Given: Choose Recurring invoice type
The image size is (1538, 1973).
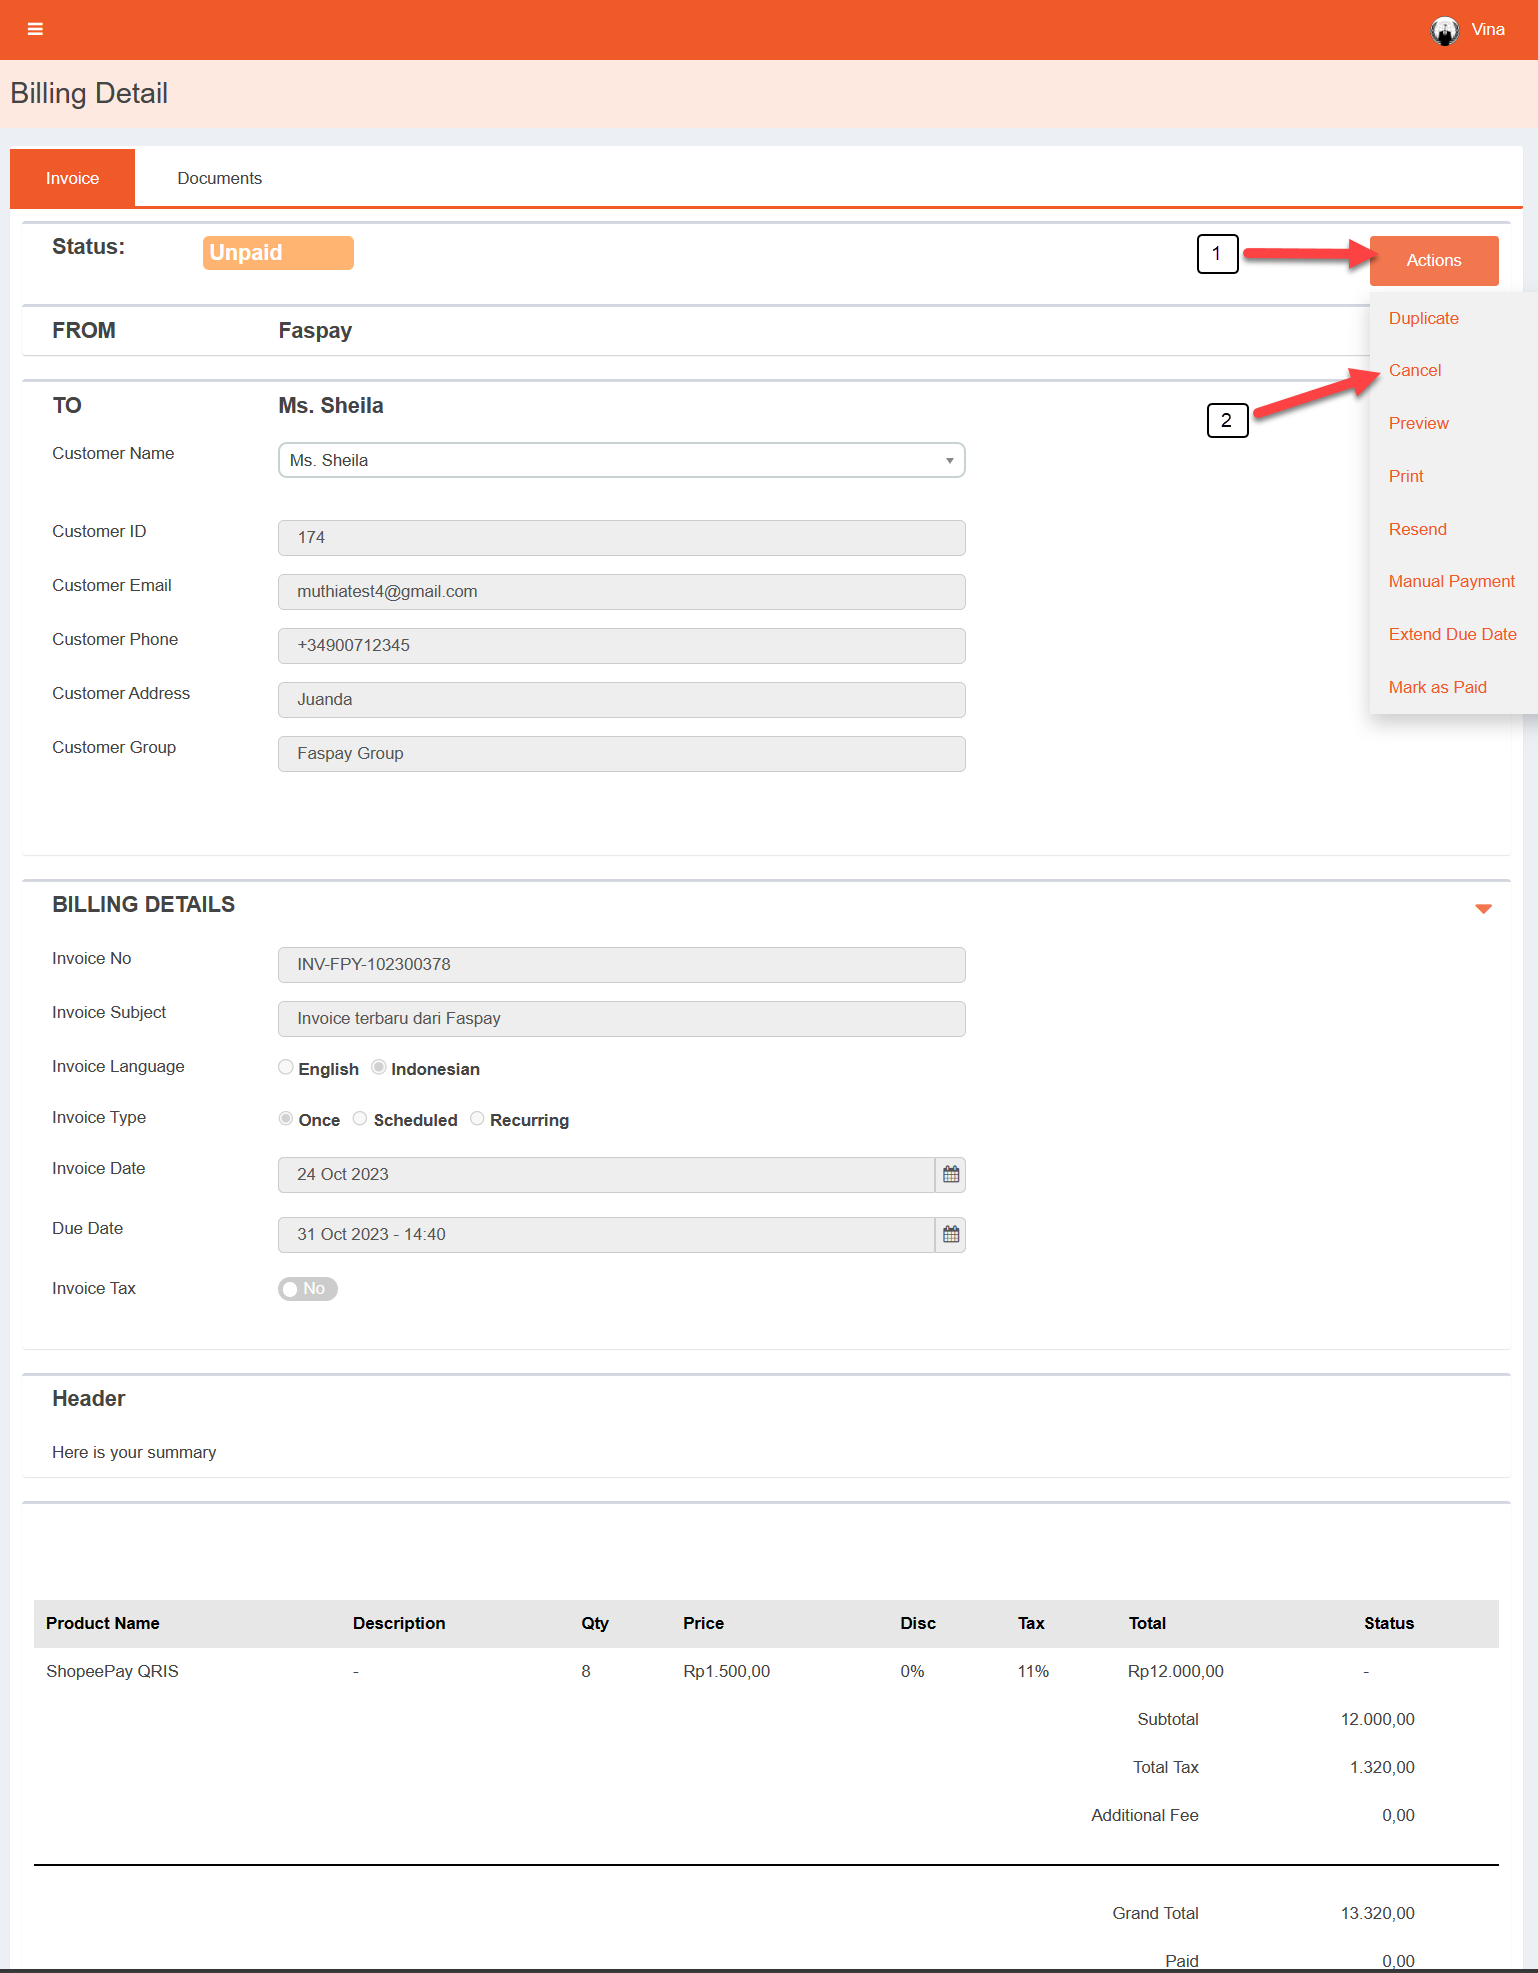Looking at the screenshot, I should pyautogui.click(x=477, y=1119).
